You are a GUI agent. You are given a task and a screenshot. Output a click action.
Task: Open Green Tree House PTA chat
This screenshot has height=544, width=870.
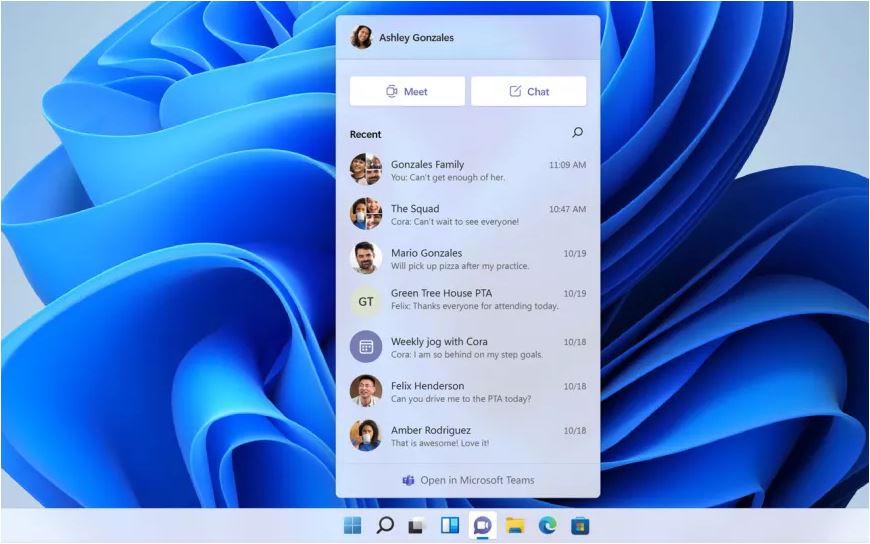[x=468, y=299]
